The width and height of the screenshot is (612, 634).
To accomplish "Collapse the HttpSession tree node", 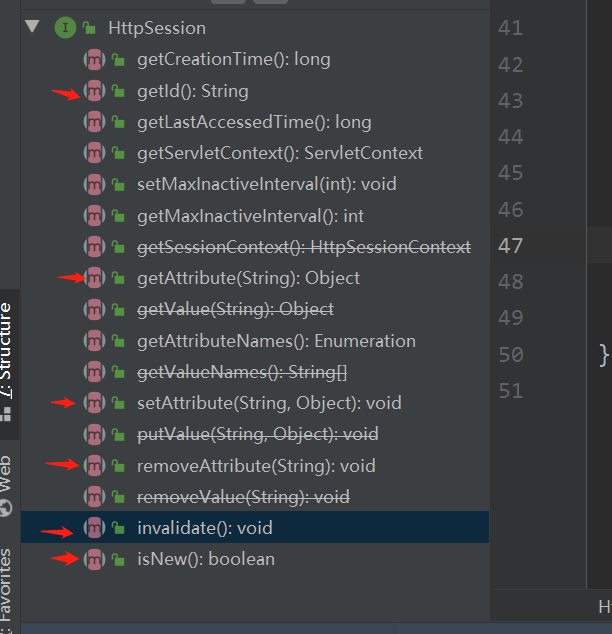I will click(x=32, y=27).
